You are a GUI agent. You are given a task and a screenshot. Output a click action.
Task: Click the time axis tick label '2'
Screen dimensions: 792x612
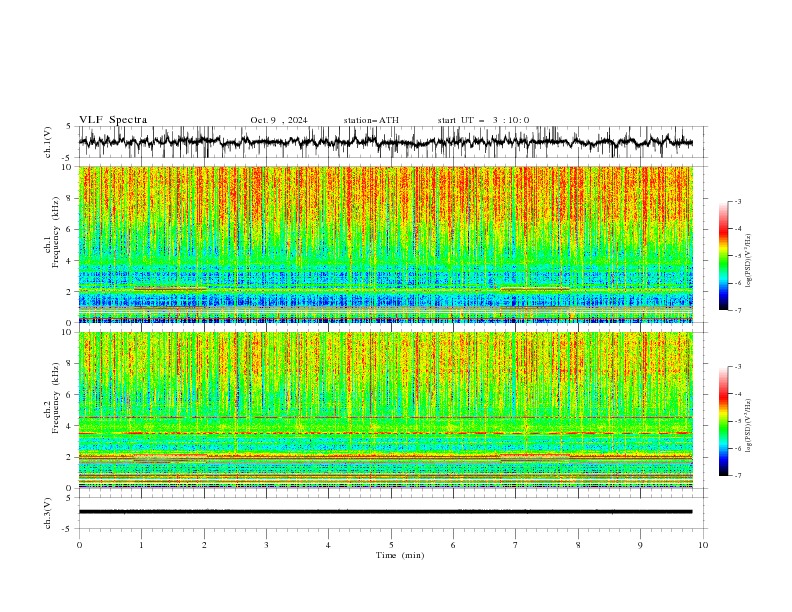(x=204, y=545)
